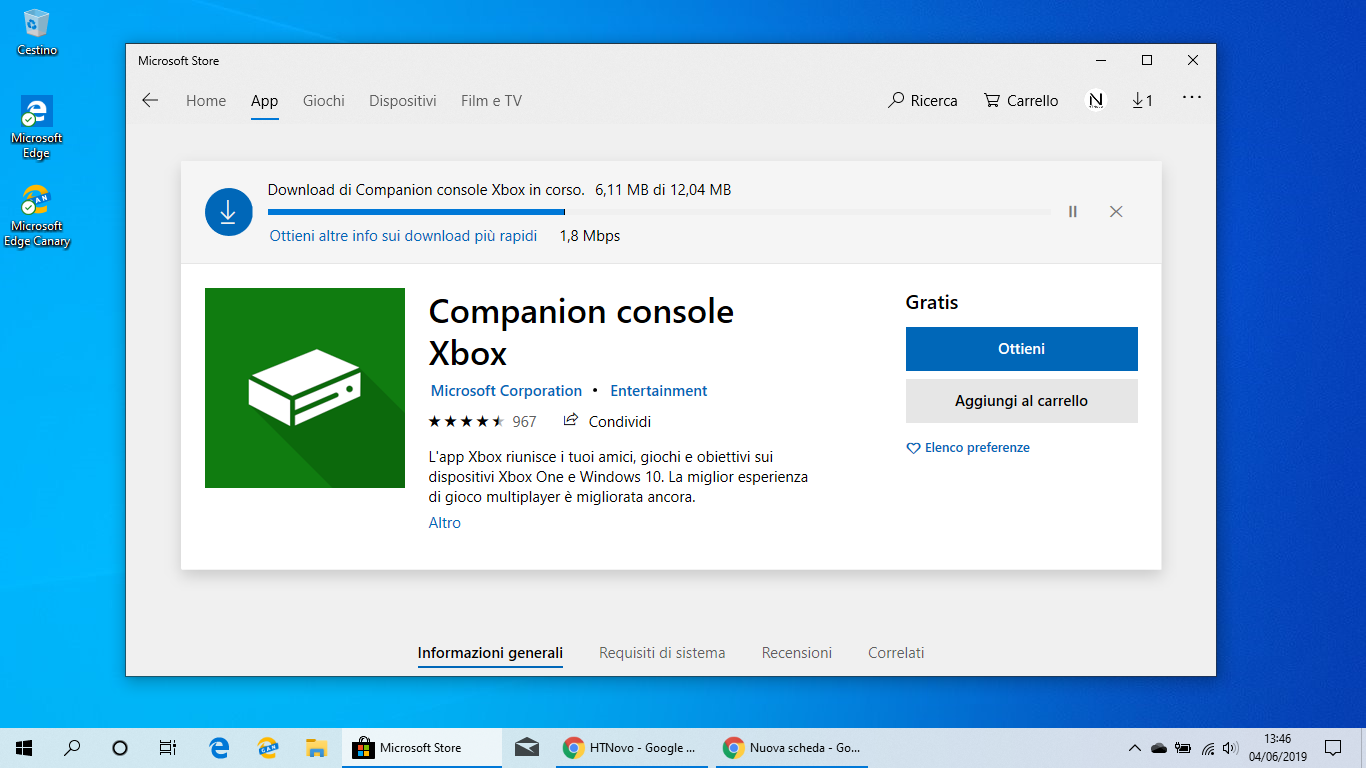Open the Film e TV tab
1366x768 pixels.
click(x=491, y=101)
